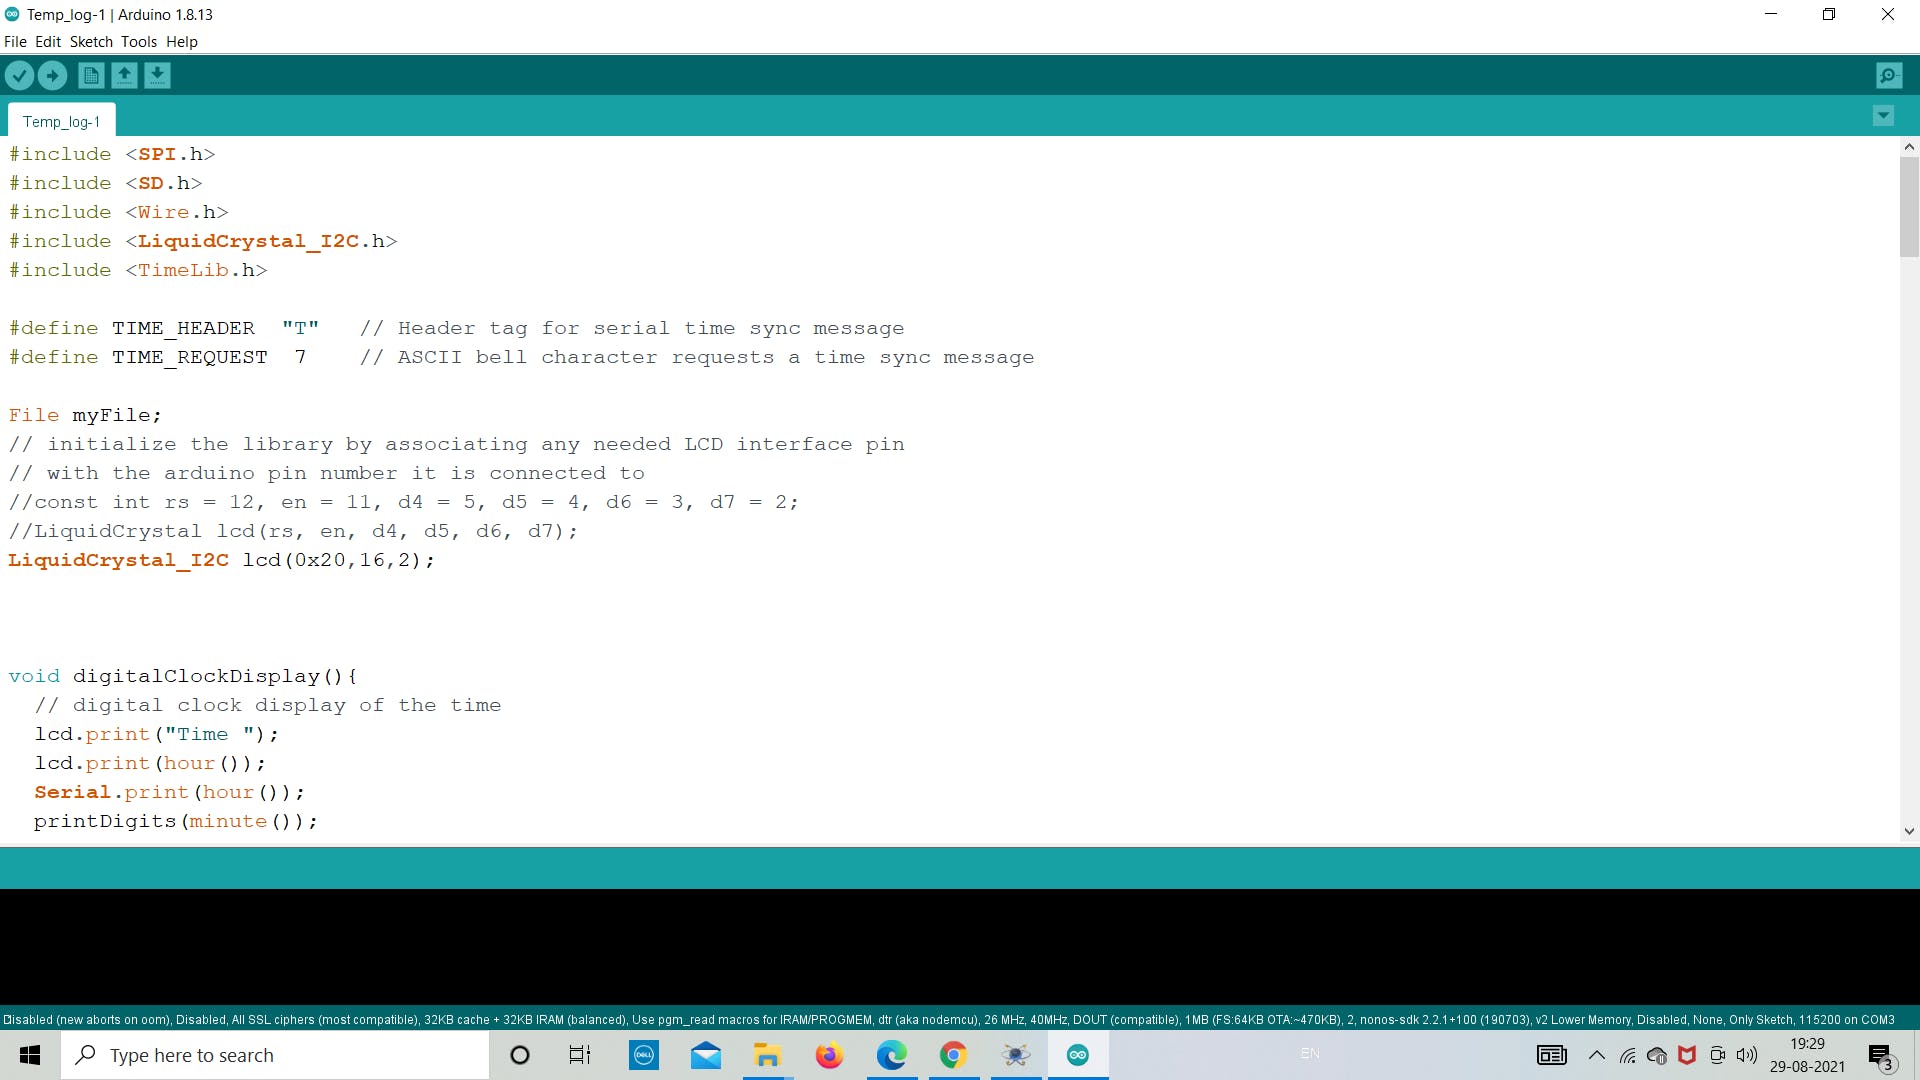Select the Temp_log-1 sketch tab
The image size is (1920, 1080).
(61, 121)
